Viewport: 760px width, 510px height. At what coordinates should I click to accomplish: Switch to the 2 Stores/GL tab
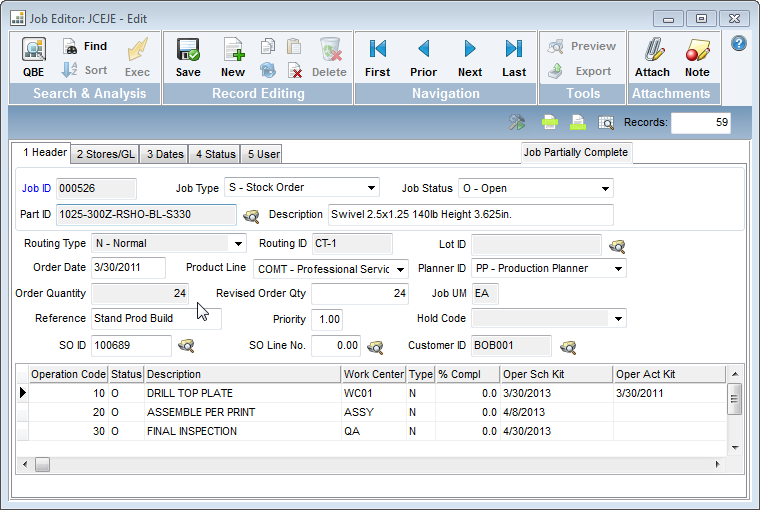click(105, 154)
